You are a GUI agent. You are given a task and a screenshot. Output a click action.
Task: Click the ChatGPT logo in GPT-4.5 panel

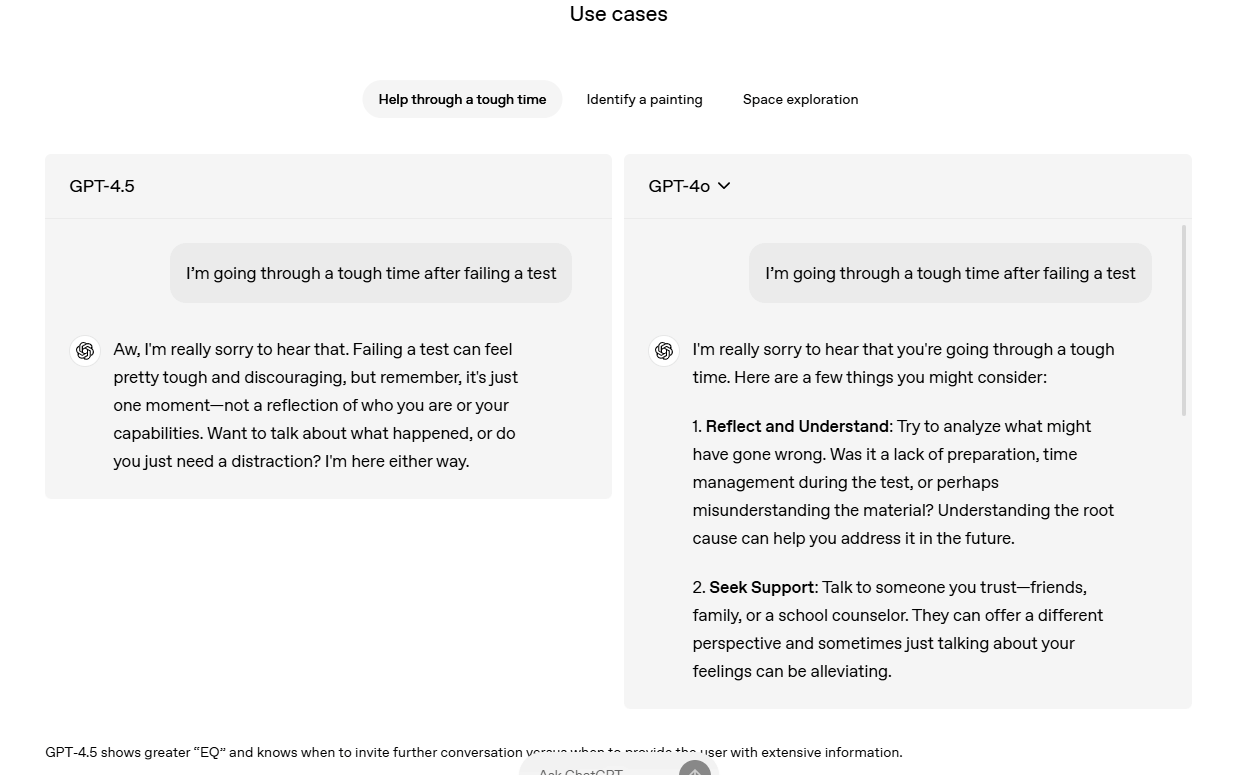pyautogui.click(x=85, y=351)
